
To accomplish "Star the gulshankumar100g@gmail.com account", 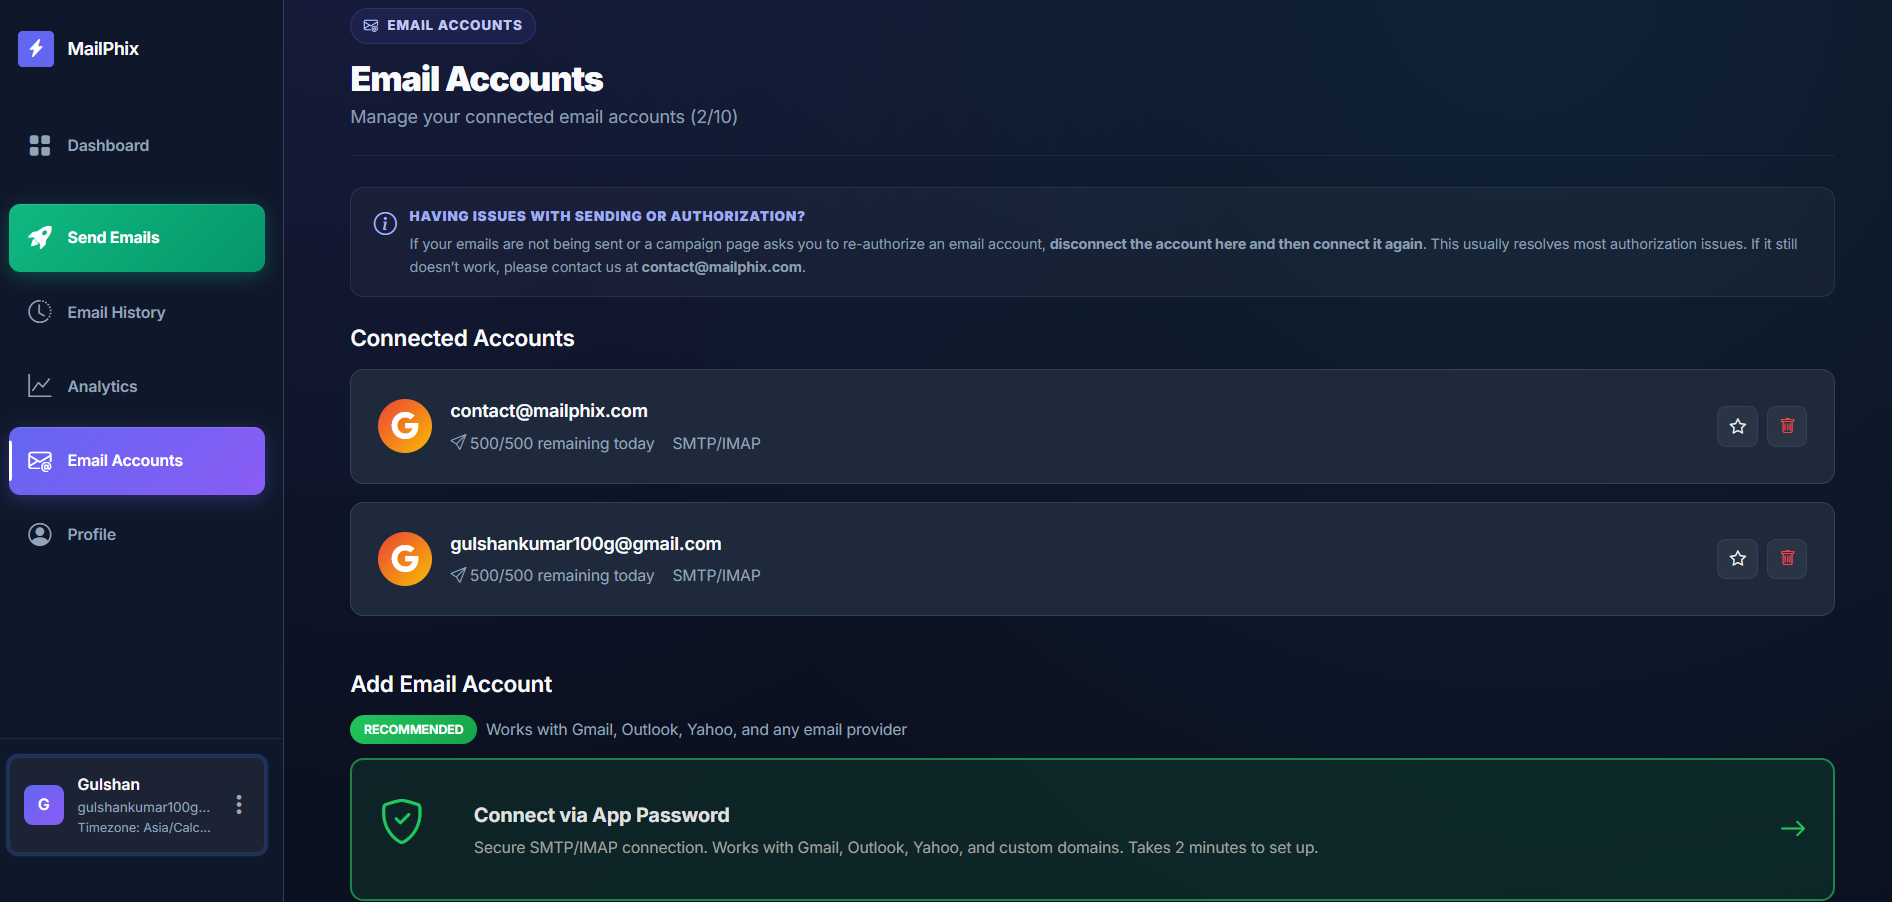I will pos(1737,559).
